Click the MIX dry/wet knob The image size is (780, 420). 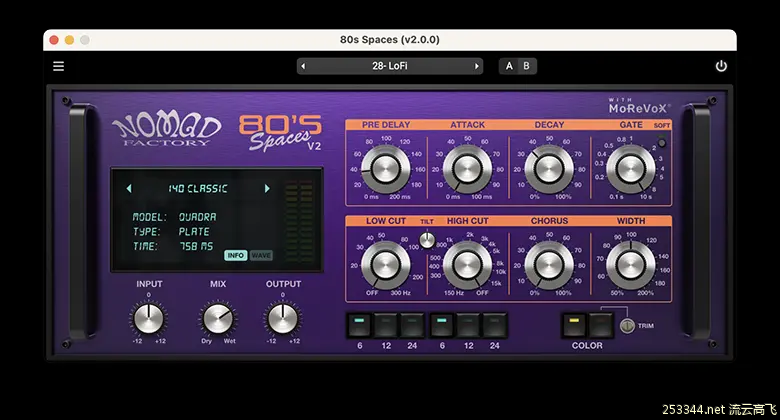(217, 318)
